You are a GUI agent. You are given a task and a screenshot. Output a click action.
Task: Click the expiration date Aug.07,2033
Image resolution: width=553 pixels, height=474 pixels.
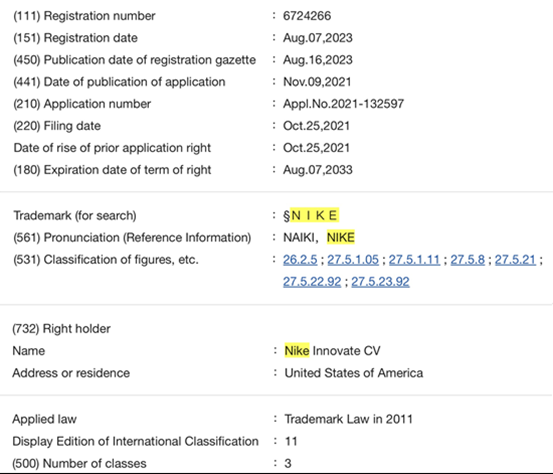click(x=318, y=170)
